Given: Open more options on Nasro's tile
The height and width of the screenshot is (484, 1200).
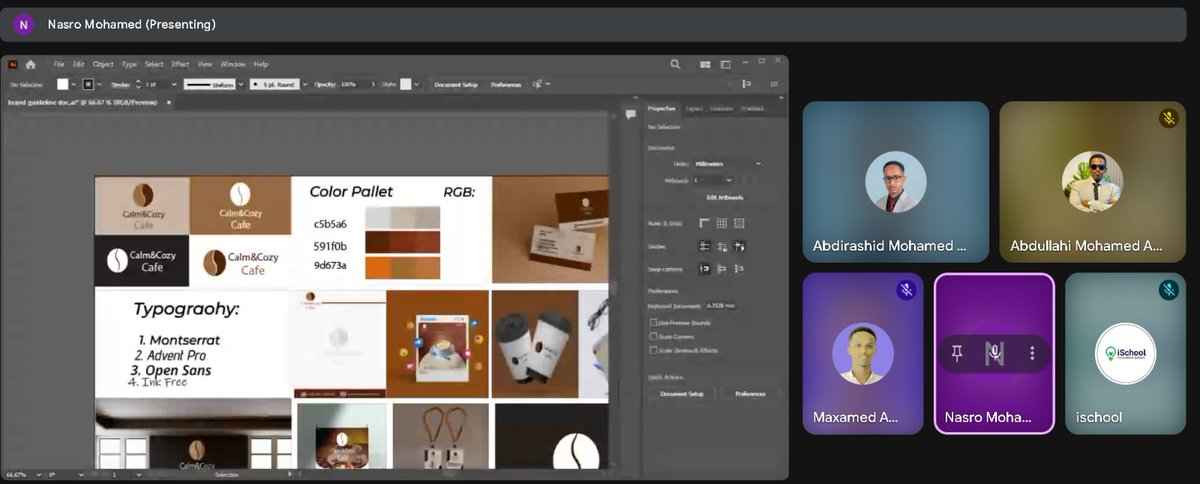Looking at the screenshot, I should point(1032,353).
